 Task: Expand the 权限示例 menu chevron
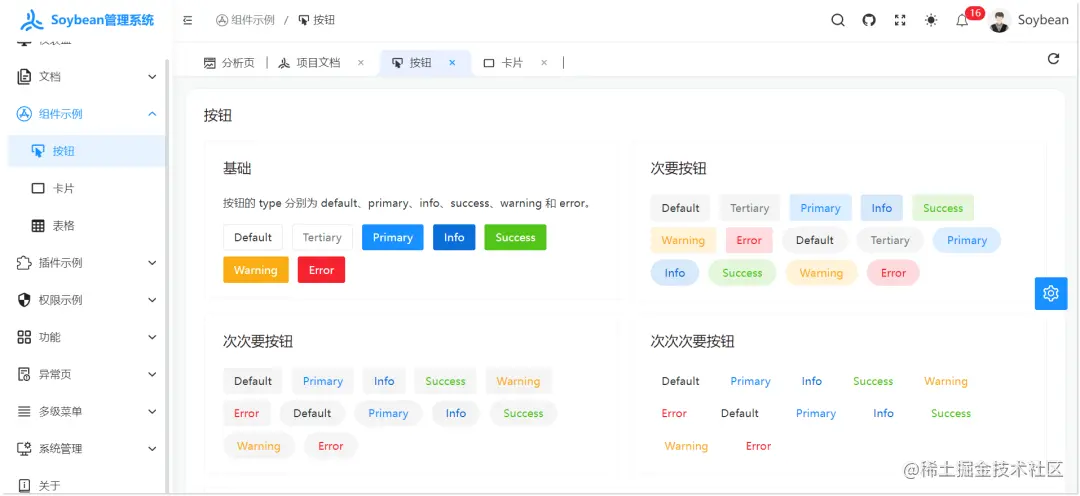(153, 300)
